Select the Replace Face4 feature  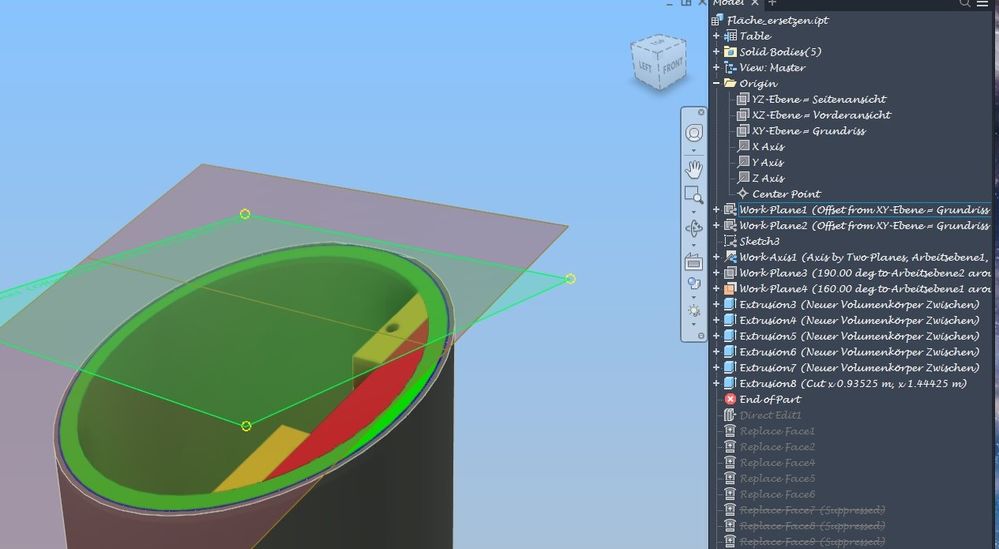777,462
